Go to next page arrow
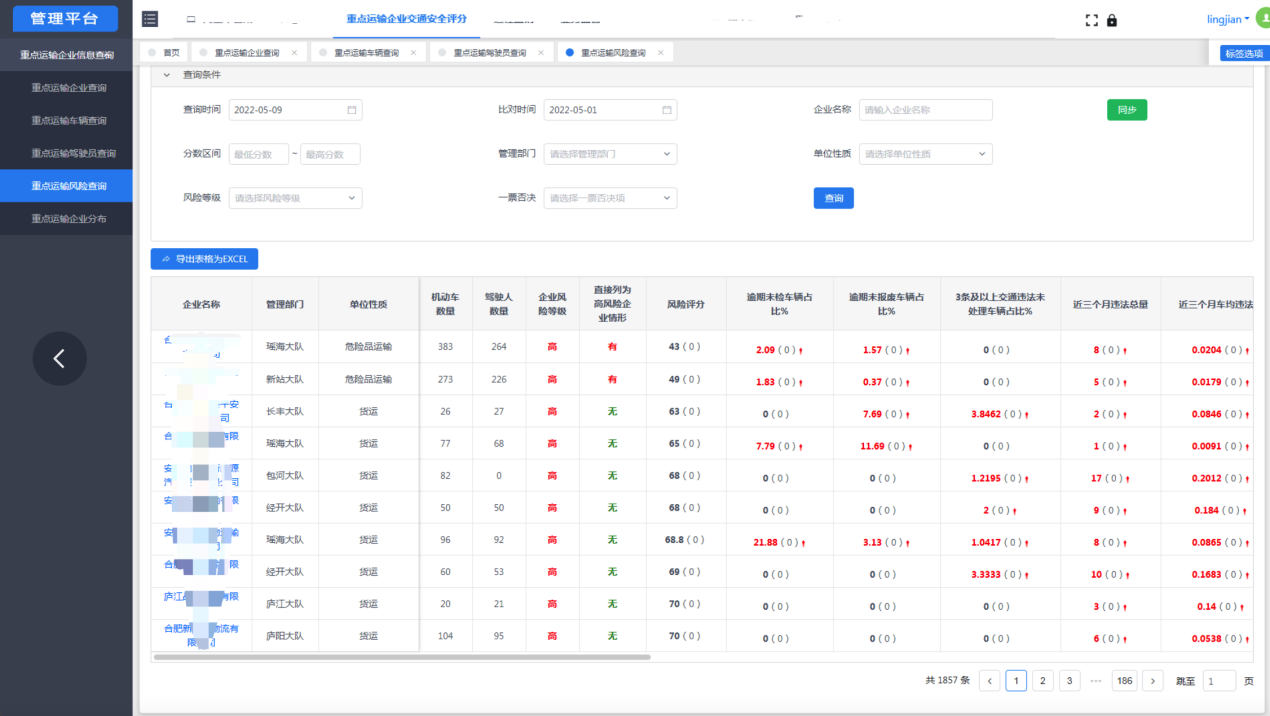This screenshot has width=1270, height=716. tap(1152, 681)
